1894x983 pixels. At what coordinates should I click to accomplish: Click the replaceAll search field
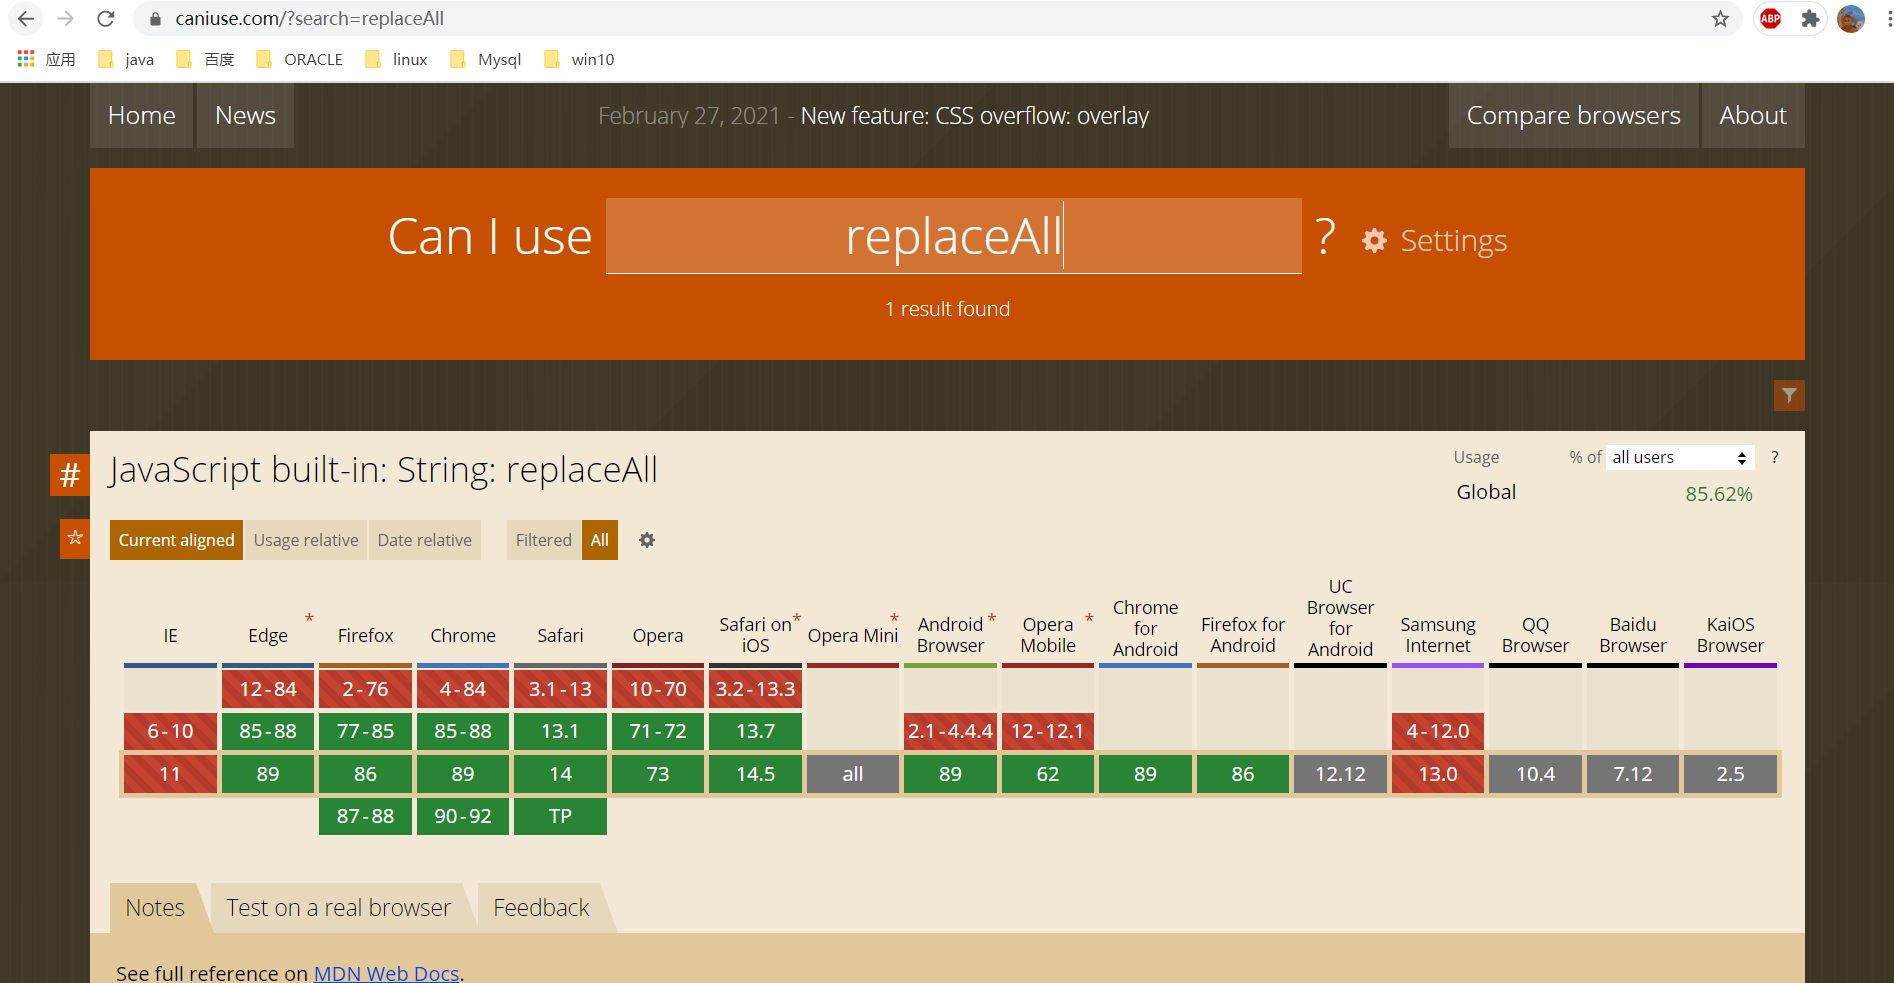coord(954,236)
